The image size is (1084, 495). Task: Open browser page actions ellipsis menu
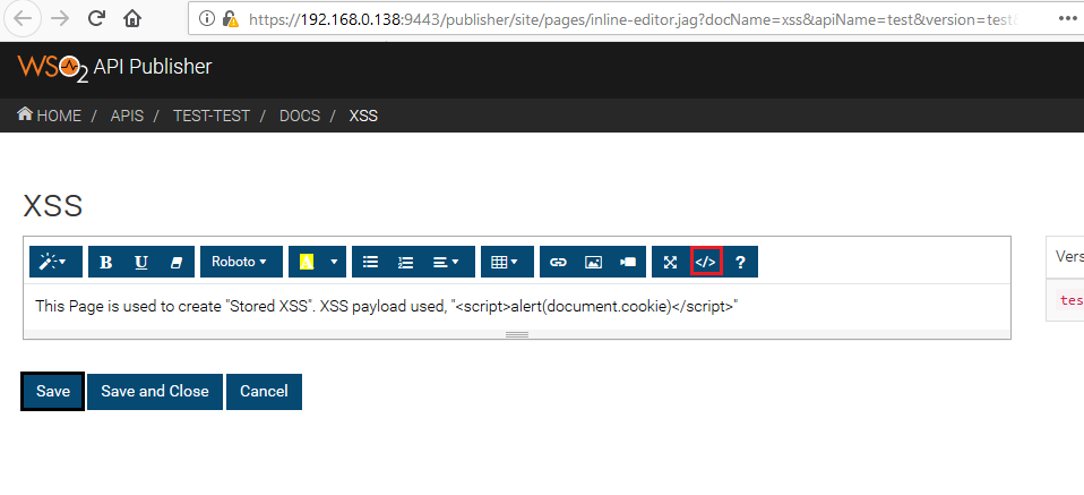click(x=1067, y=19)
